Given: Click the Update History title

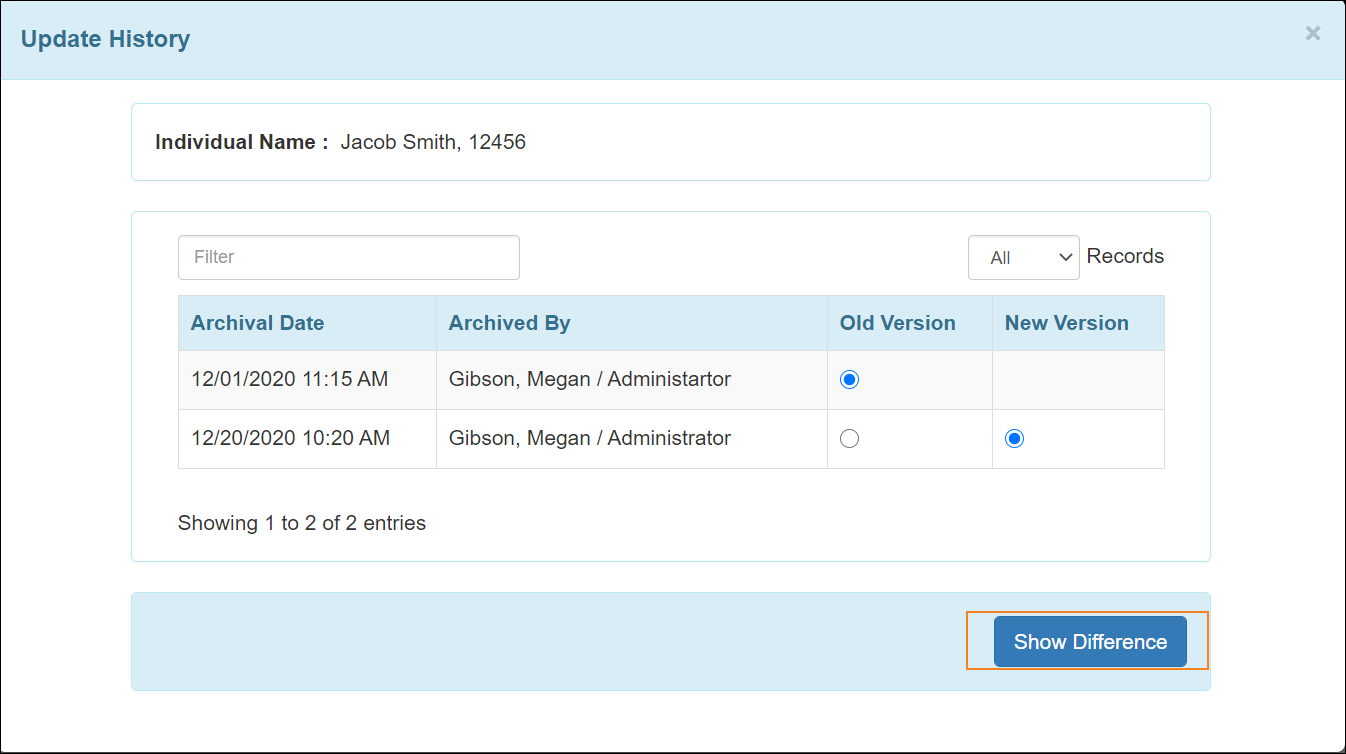Looking at the screenshot, I should [x=105, y=39].
